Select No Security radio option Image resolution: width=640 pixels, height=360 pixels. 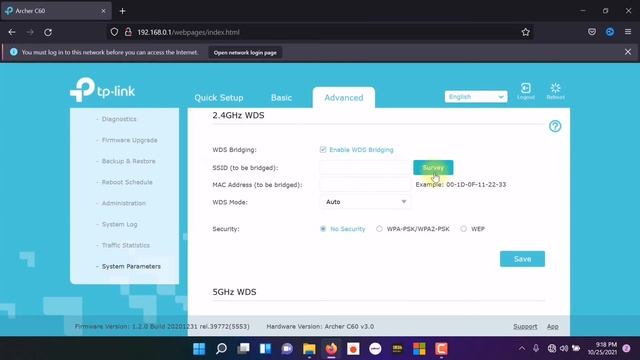(x=323, y=229)
